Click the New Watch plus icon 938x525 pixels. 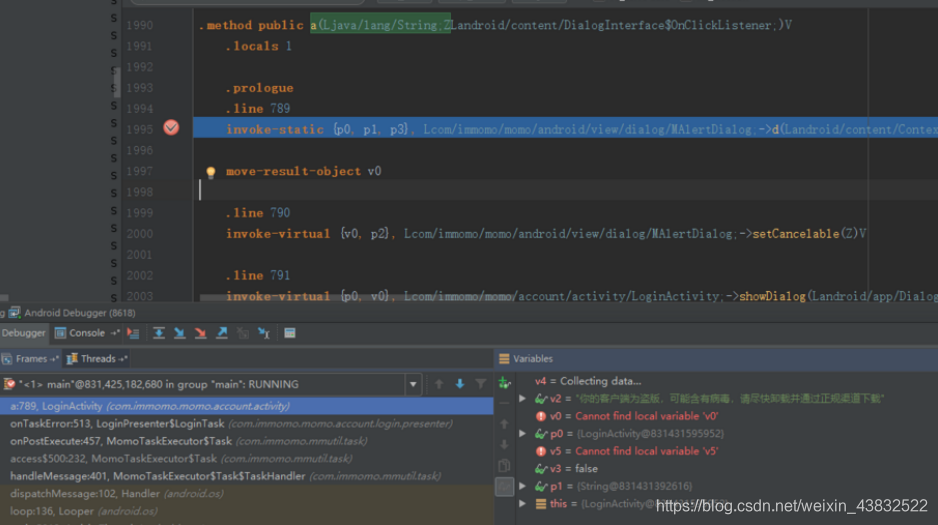pos(504,383)
